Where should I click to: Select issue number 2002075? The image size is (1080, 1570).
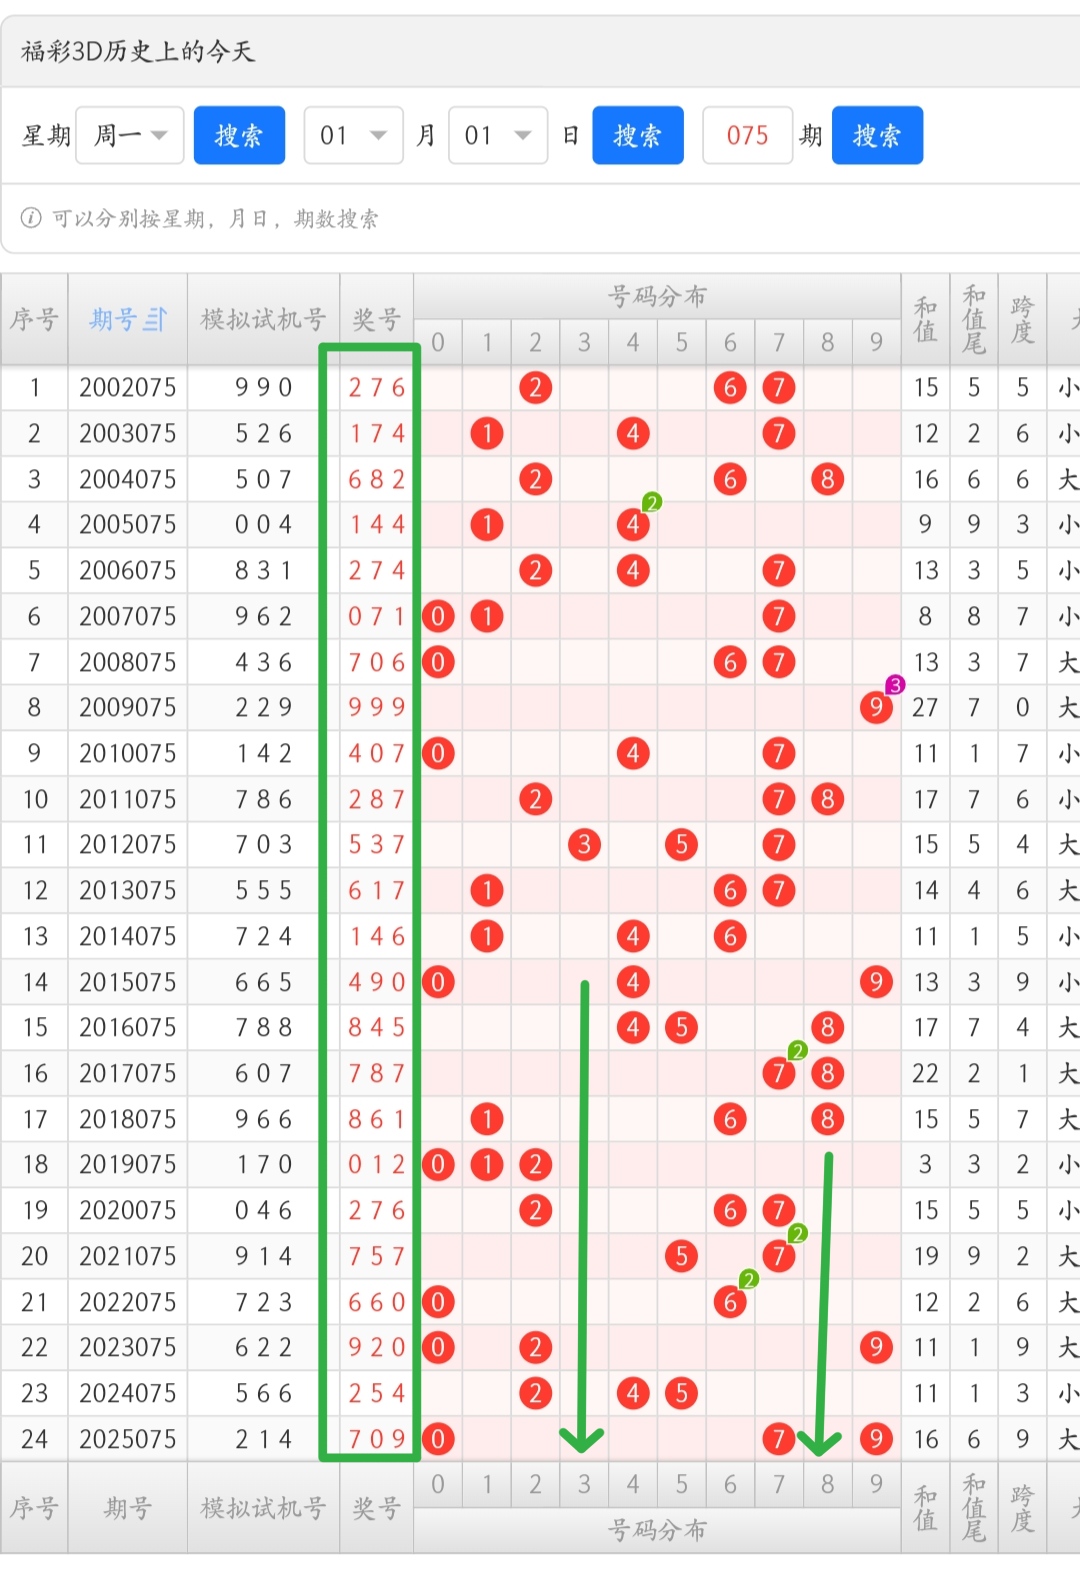128,387
